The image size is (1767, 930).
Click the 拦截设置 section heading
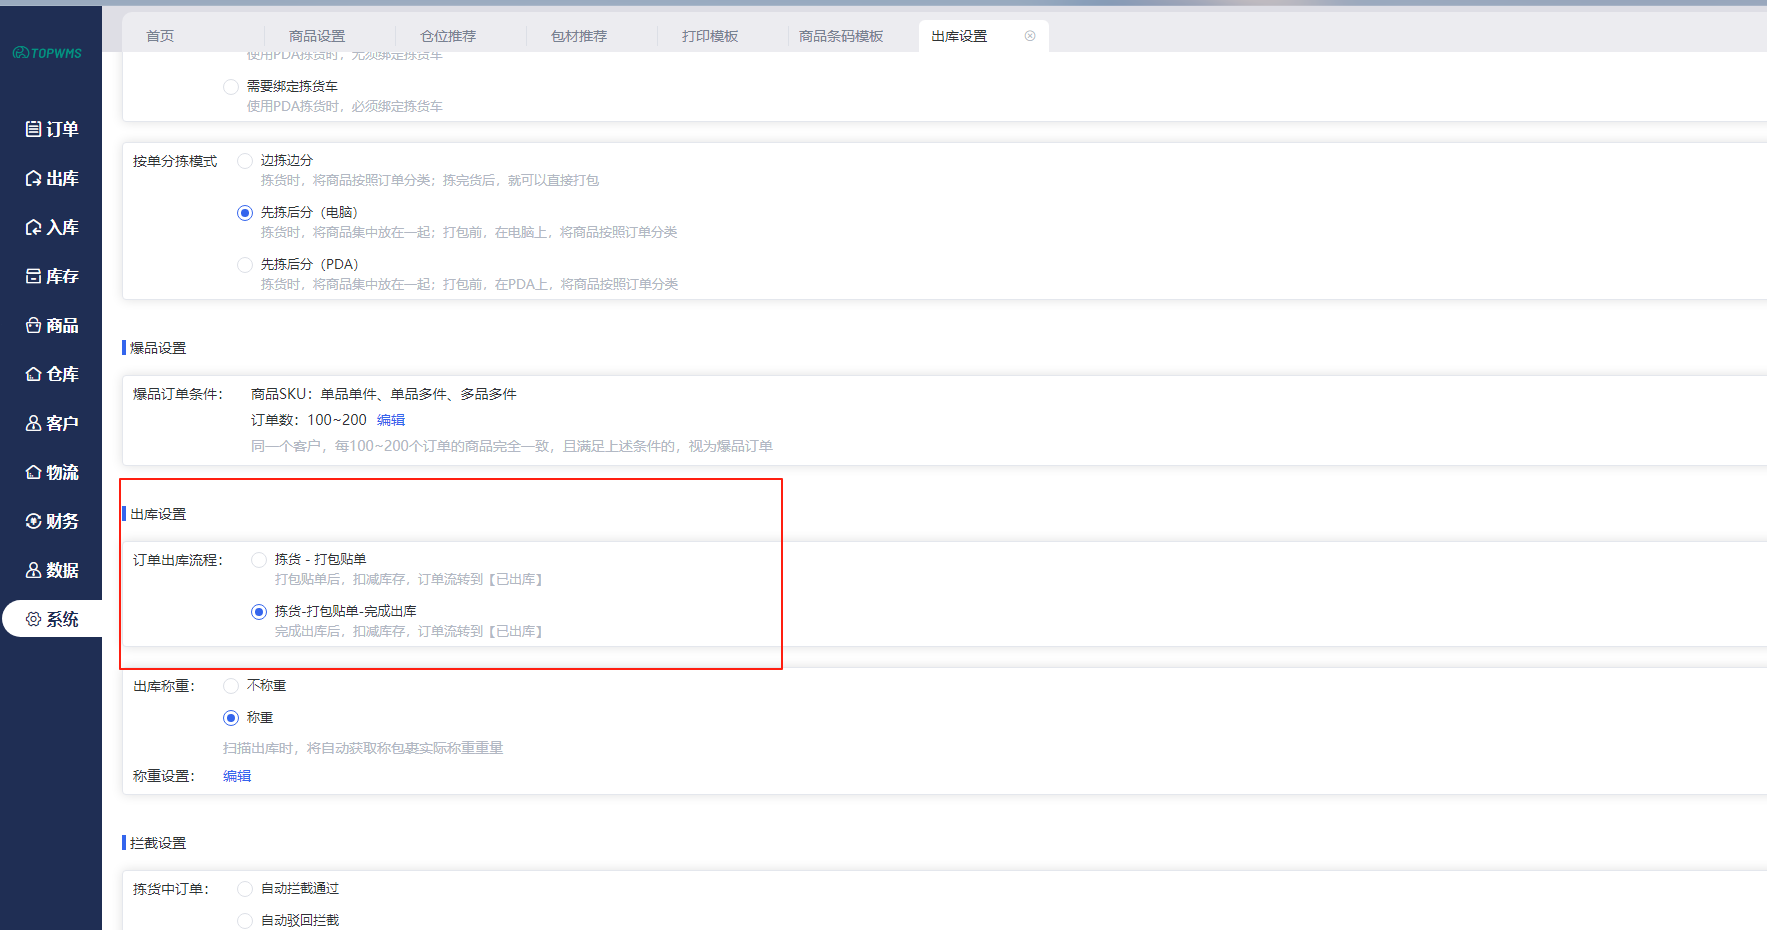(x=158, y=843)
